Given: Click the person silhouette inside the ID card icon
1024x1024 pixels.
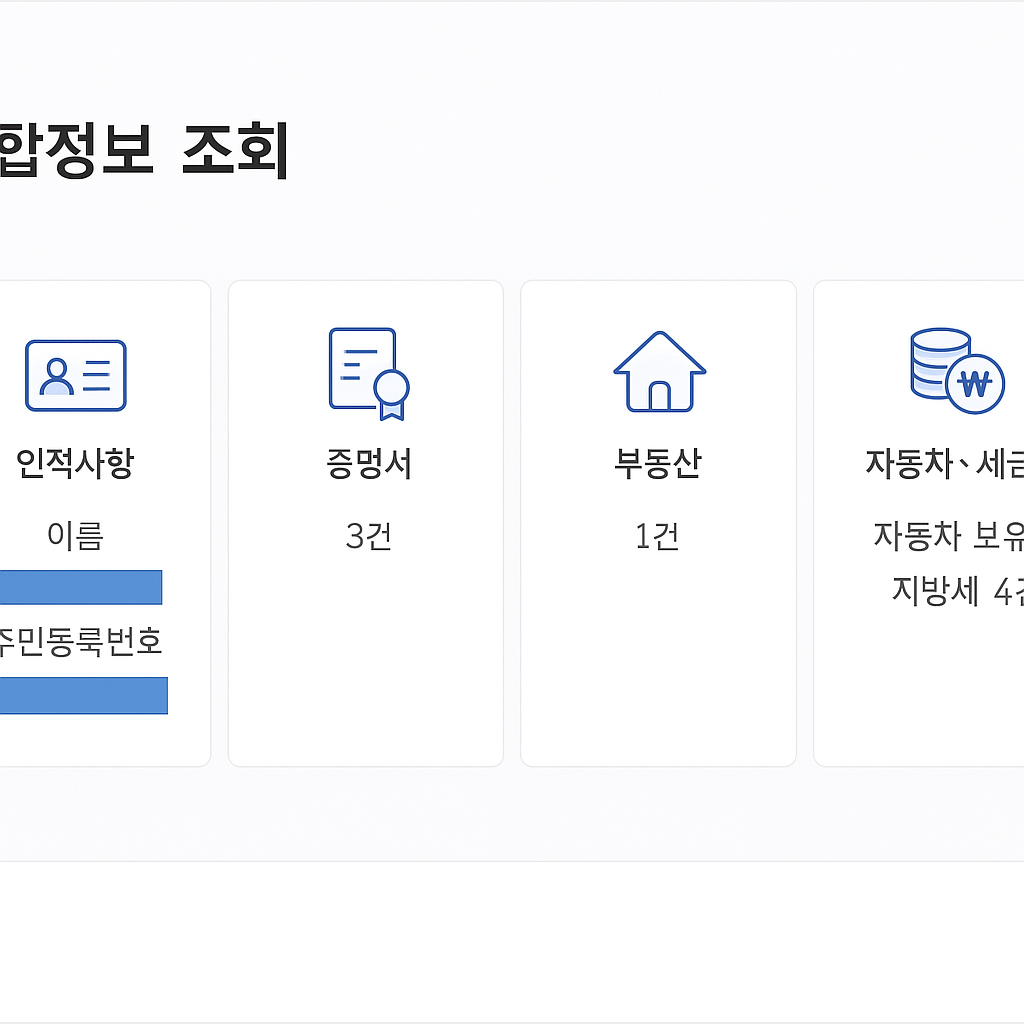Looking at the screenshot, I should [55, 375].
